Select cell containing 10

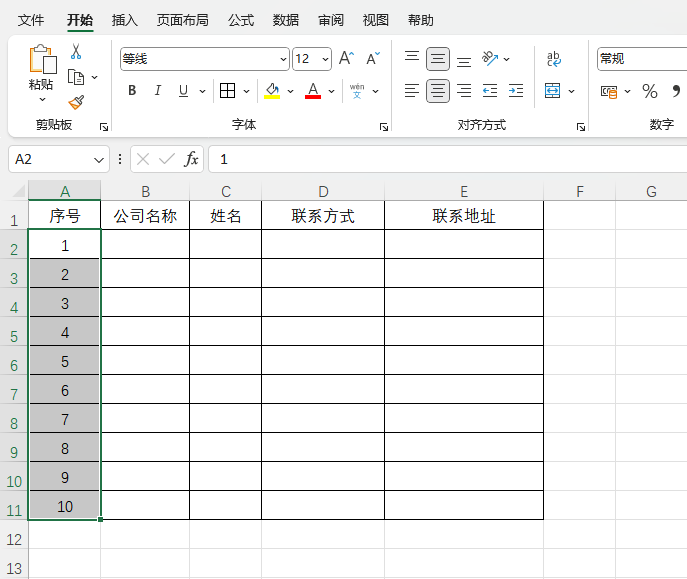(64, 506)
